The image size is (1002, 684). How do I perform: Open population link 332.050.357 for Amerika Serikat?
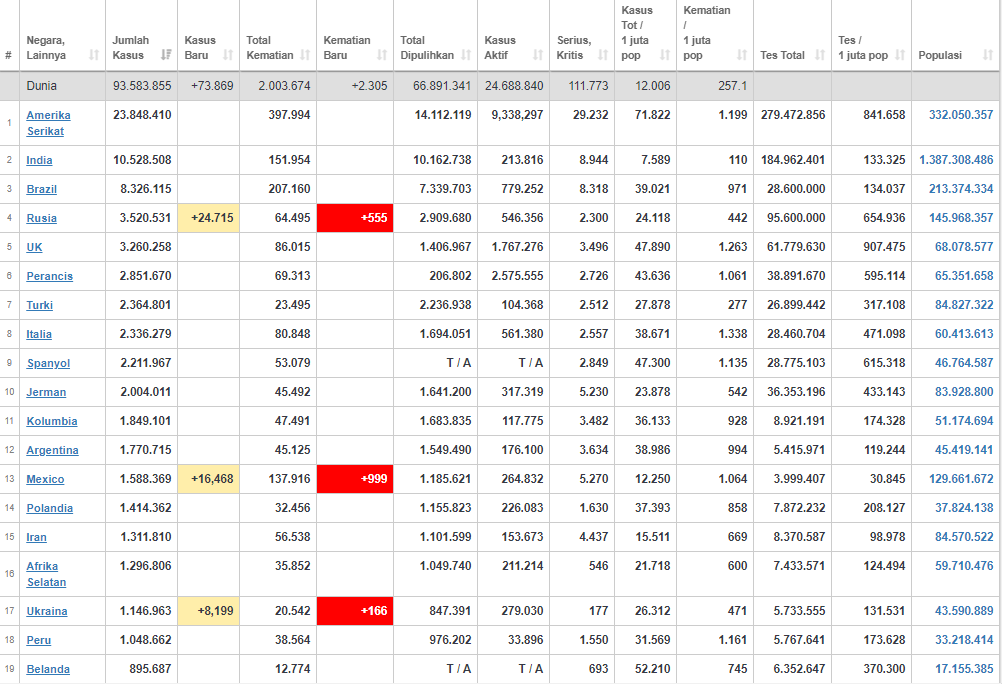tap(961, 115)
